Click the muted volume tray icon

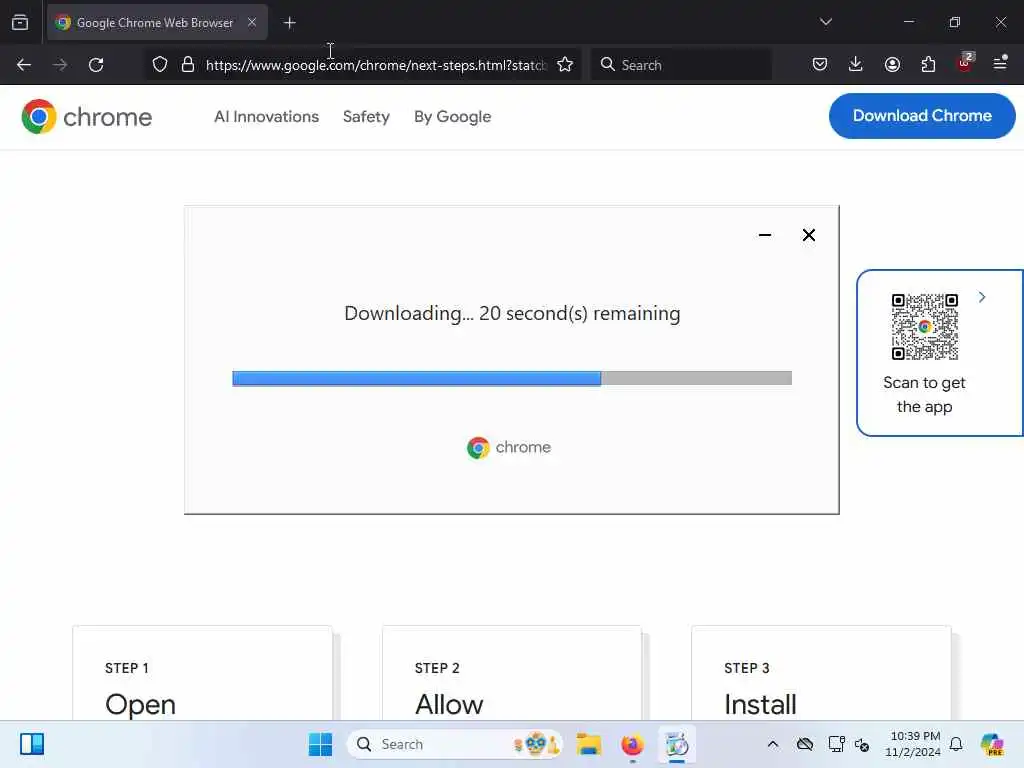tap(862, 744)
